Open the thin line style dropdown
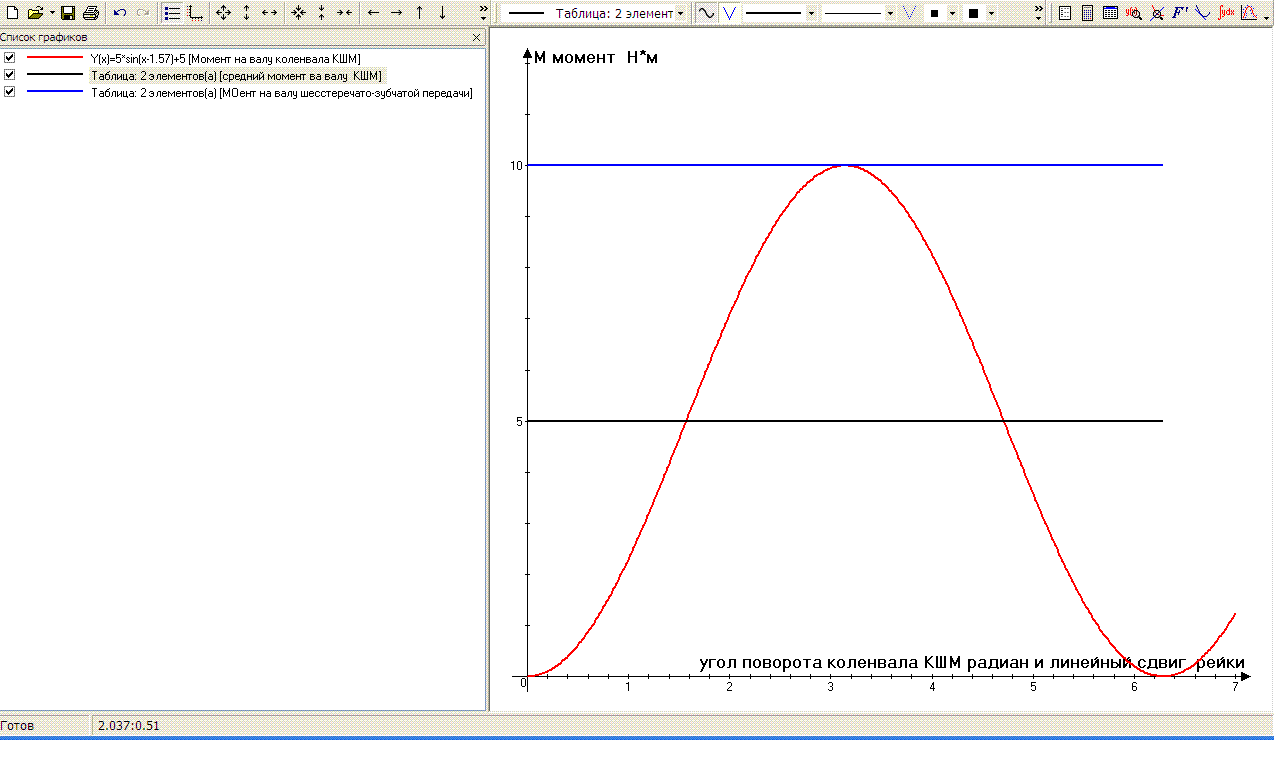The height and width of the screenshot is (770, 1280). pyautogui.click(x=890, y=13)
